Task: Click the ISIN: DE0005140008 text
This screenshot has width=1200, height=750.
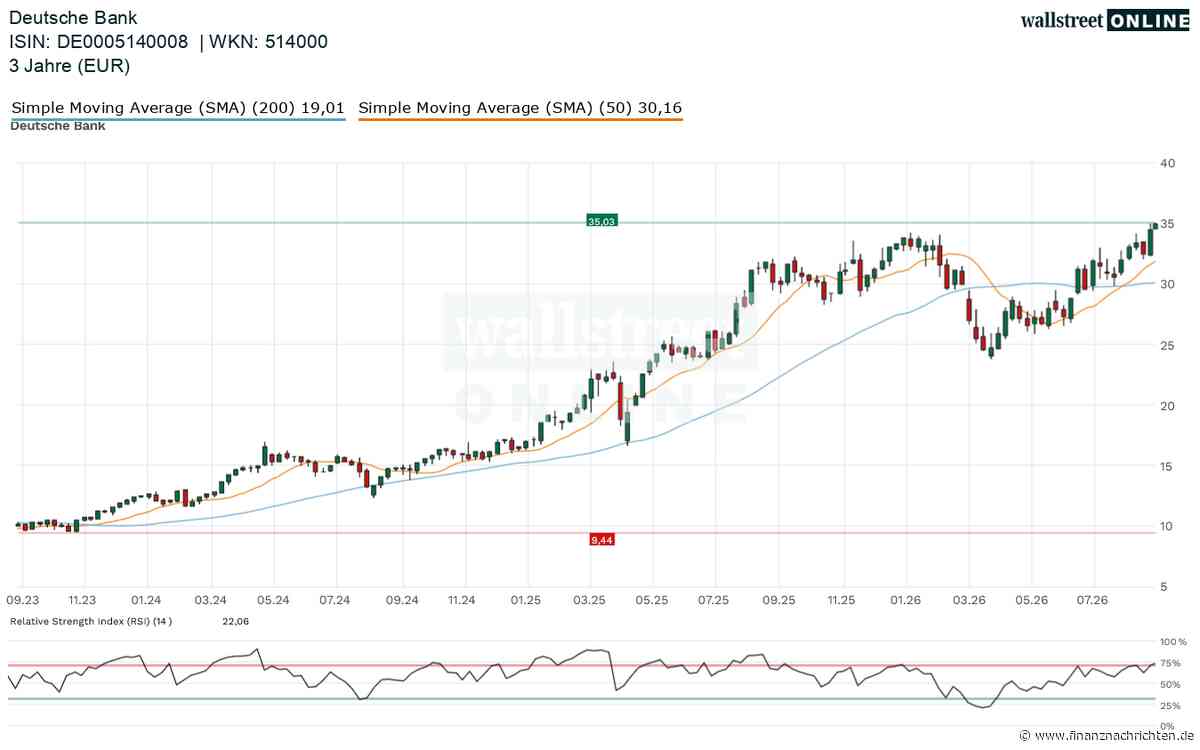Action: click(x=100, y=42)
